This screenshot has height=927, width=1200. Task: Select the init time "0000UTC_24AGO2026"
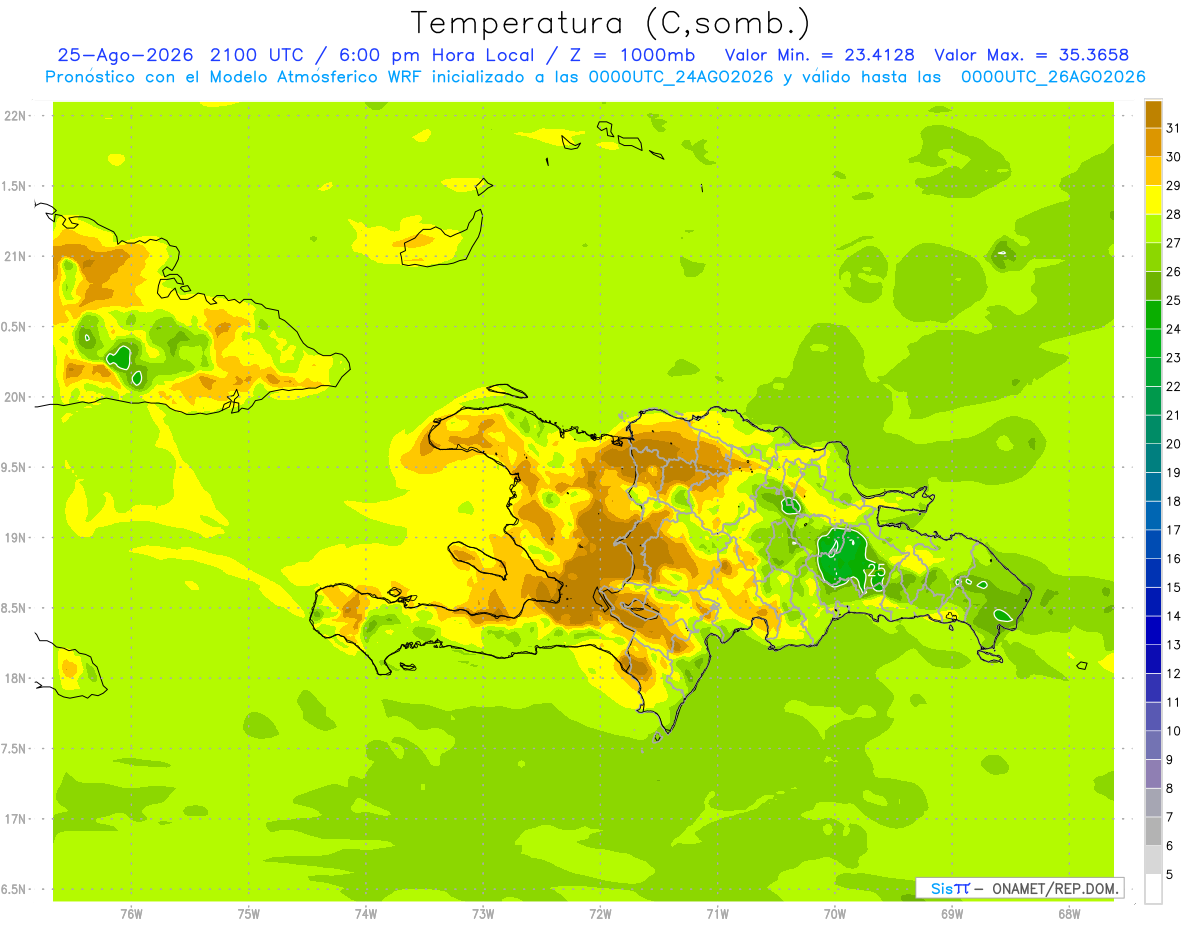pos(680,77)
